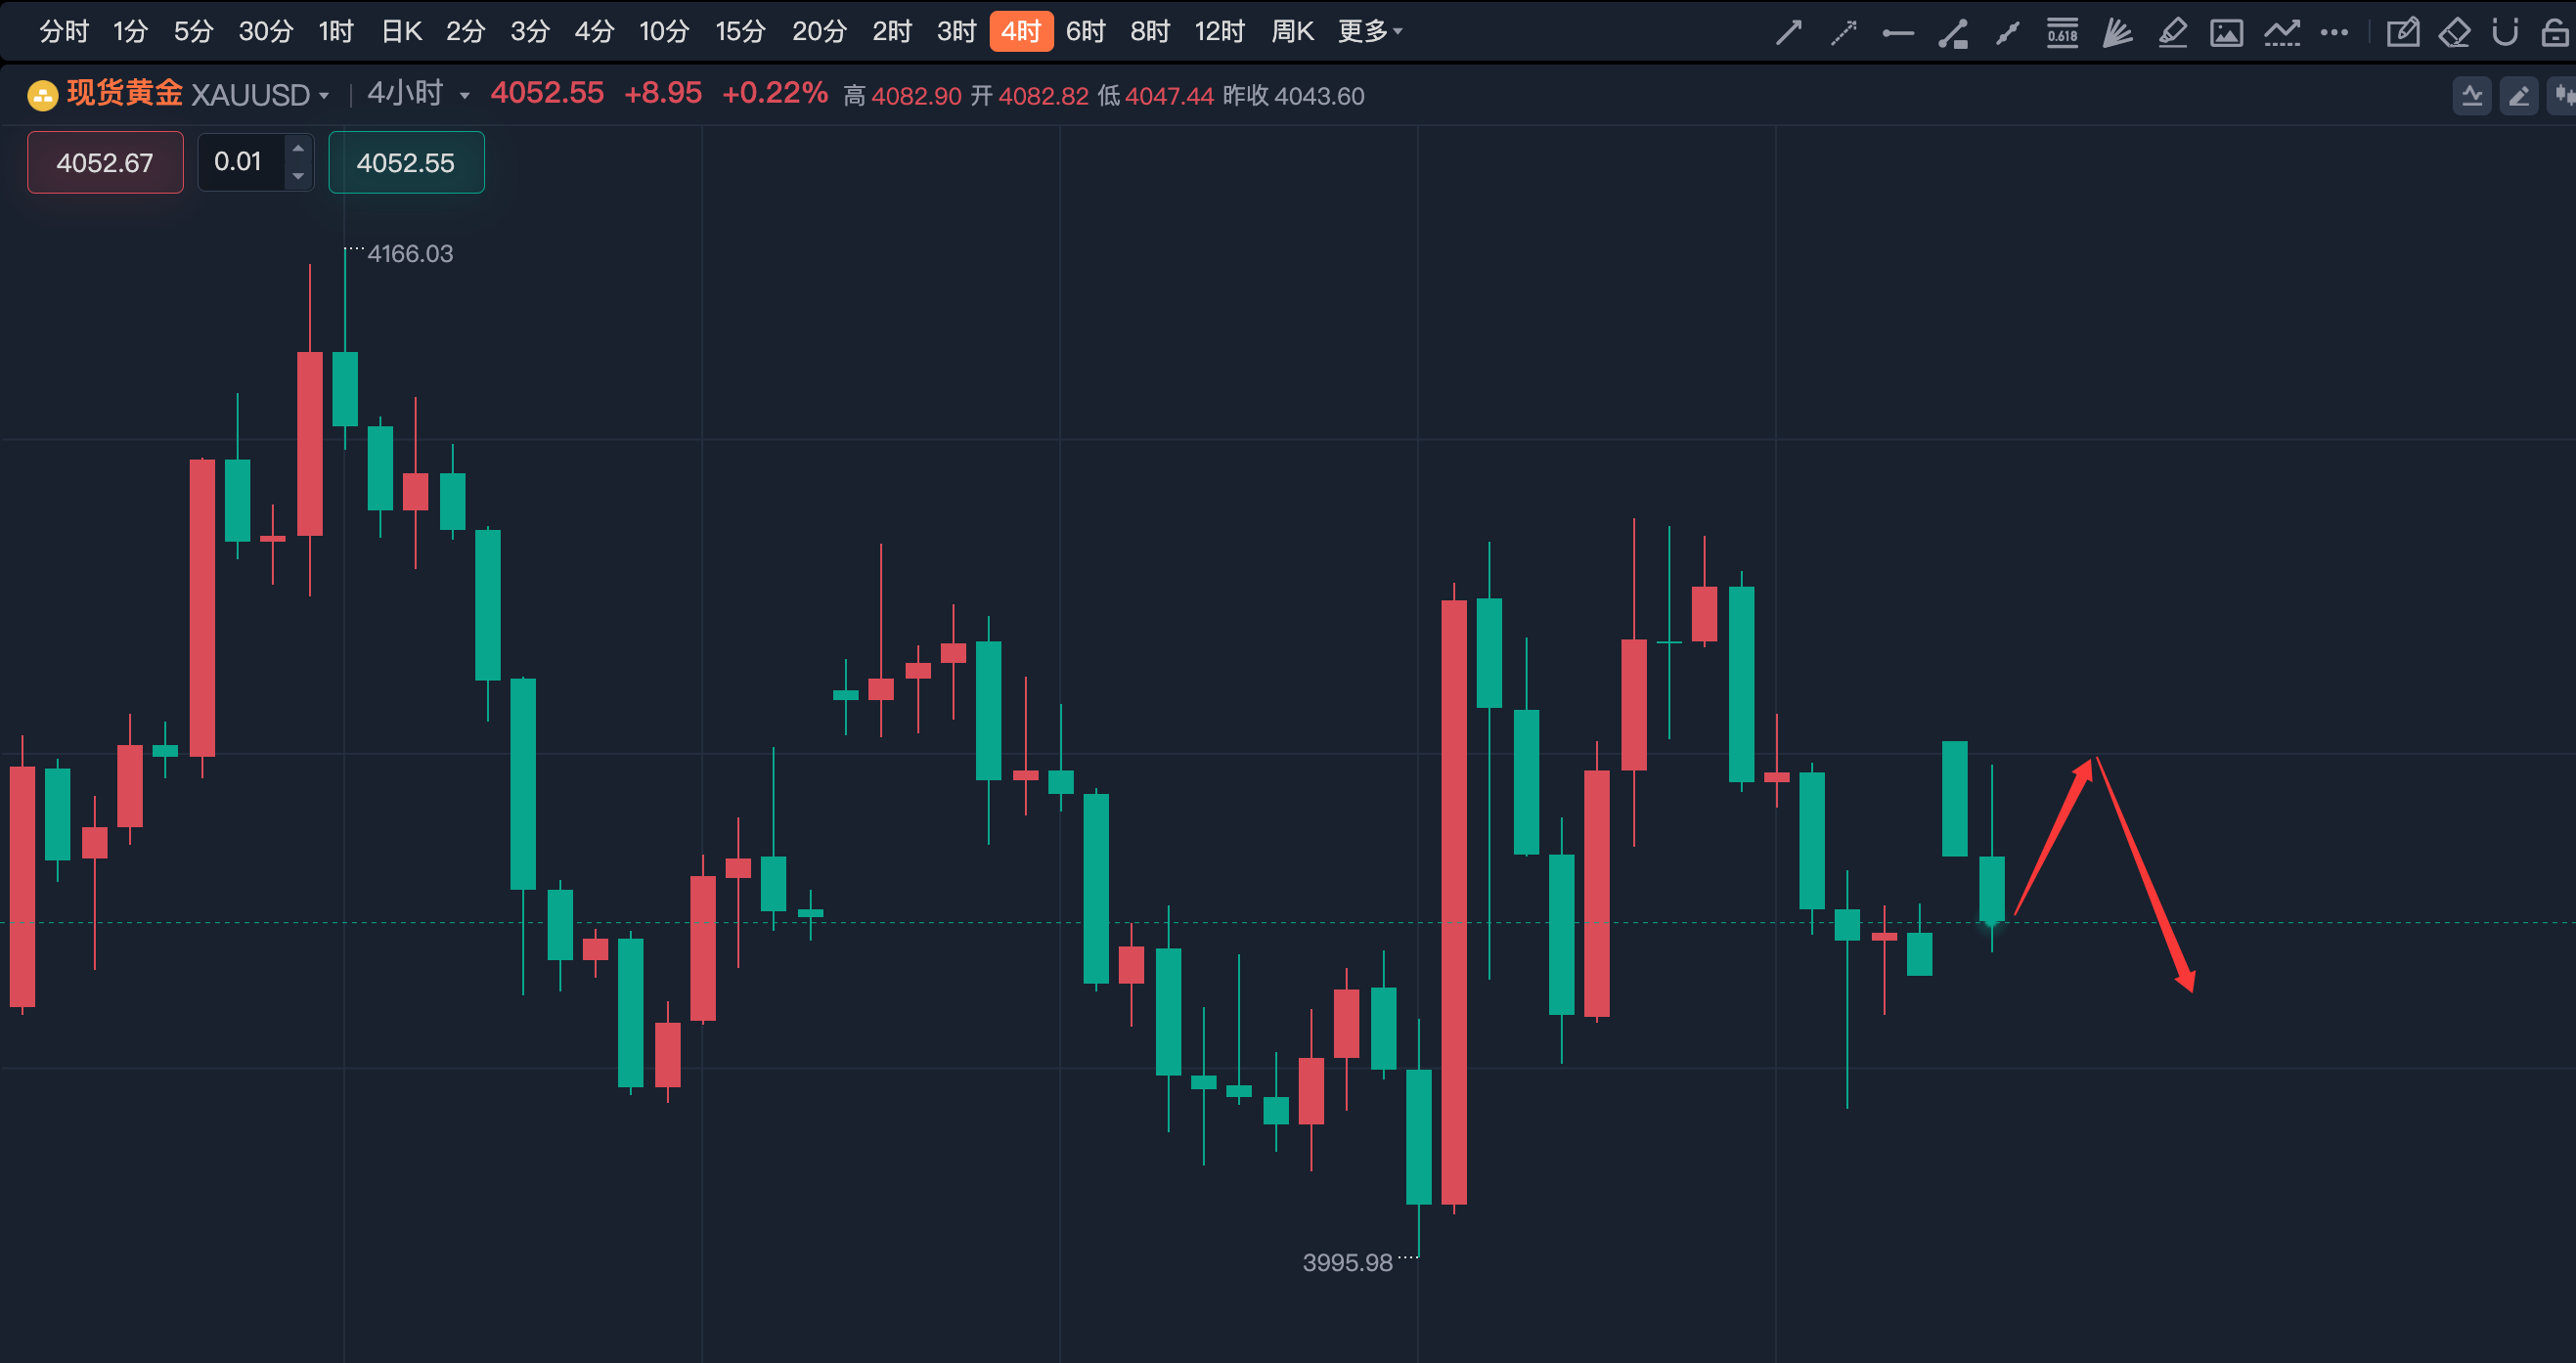This screenshot has height=1363, width=2576.
Task: Select the eraser tool
Action: pyautogui.click(x=2454, y=33)
